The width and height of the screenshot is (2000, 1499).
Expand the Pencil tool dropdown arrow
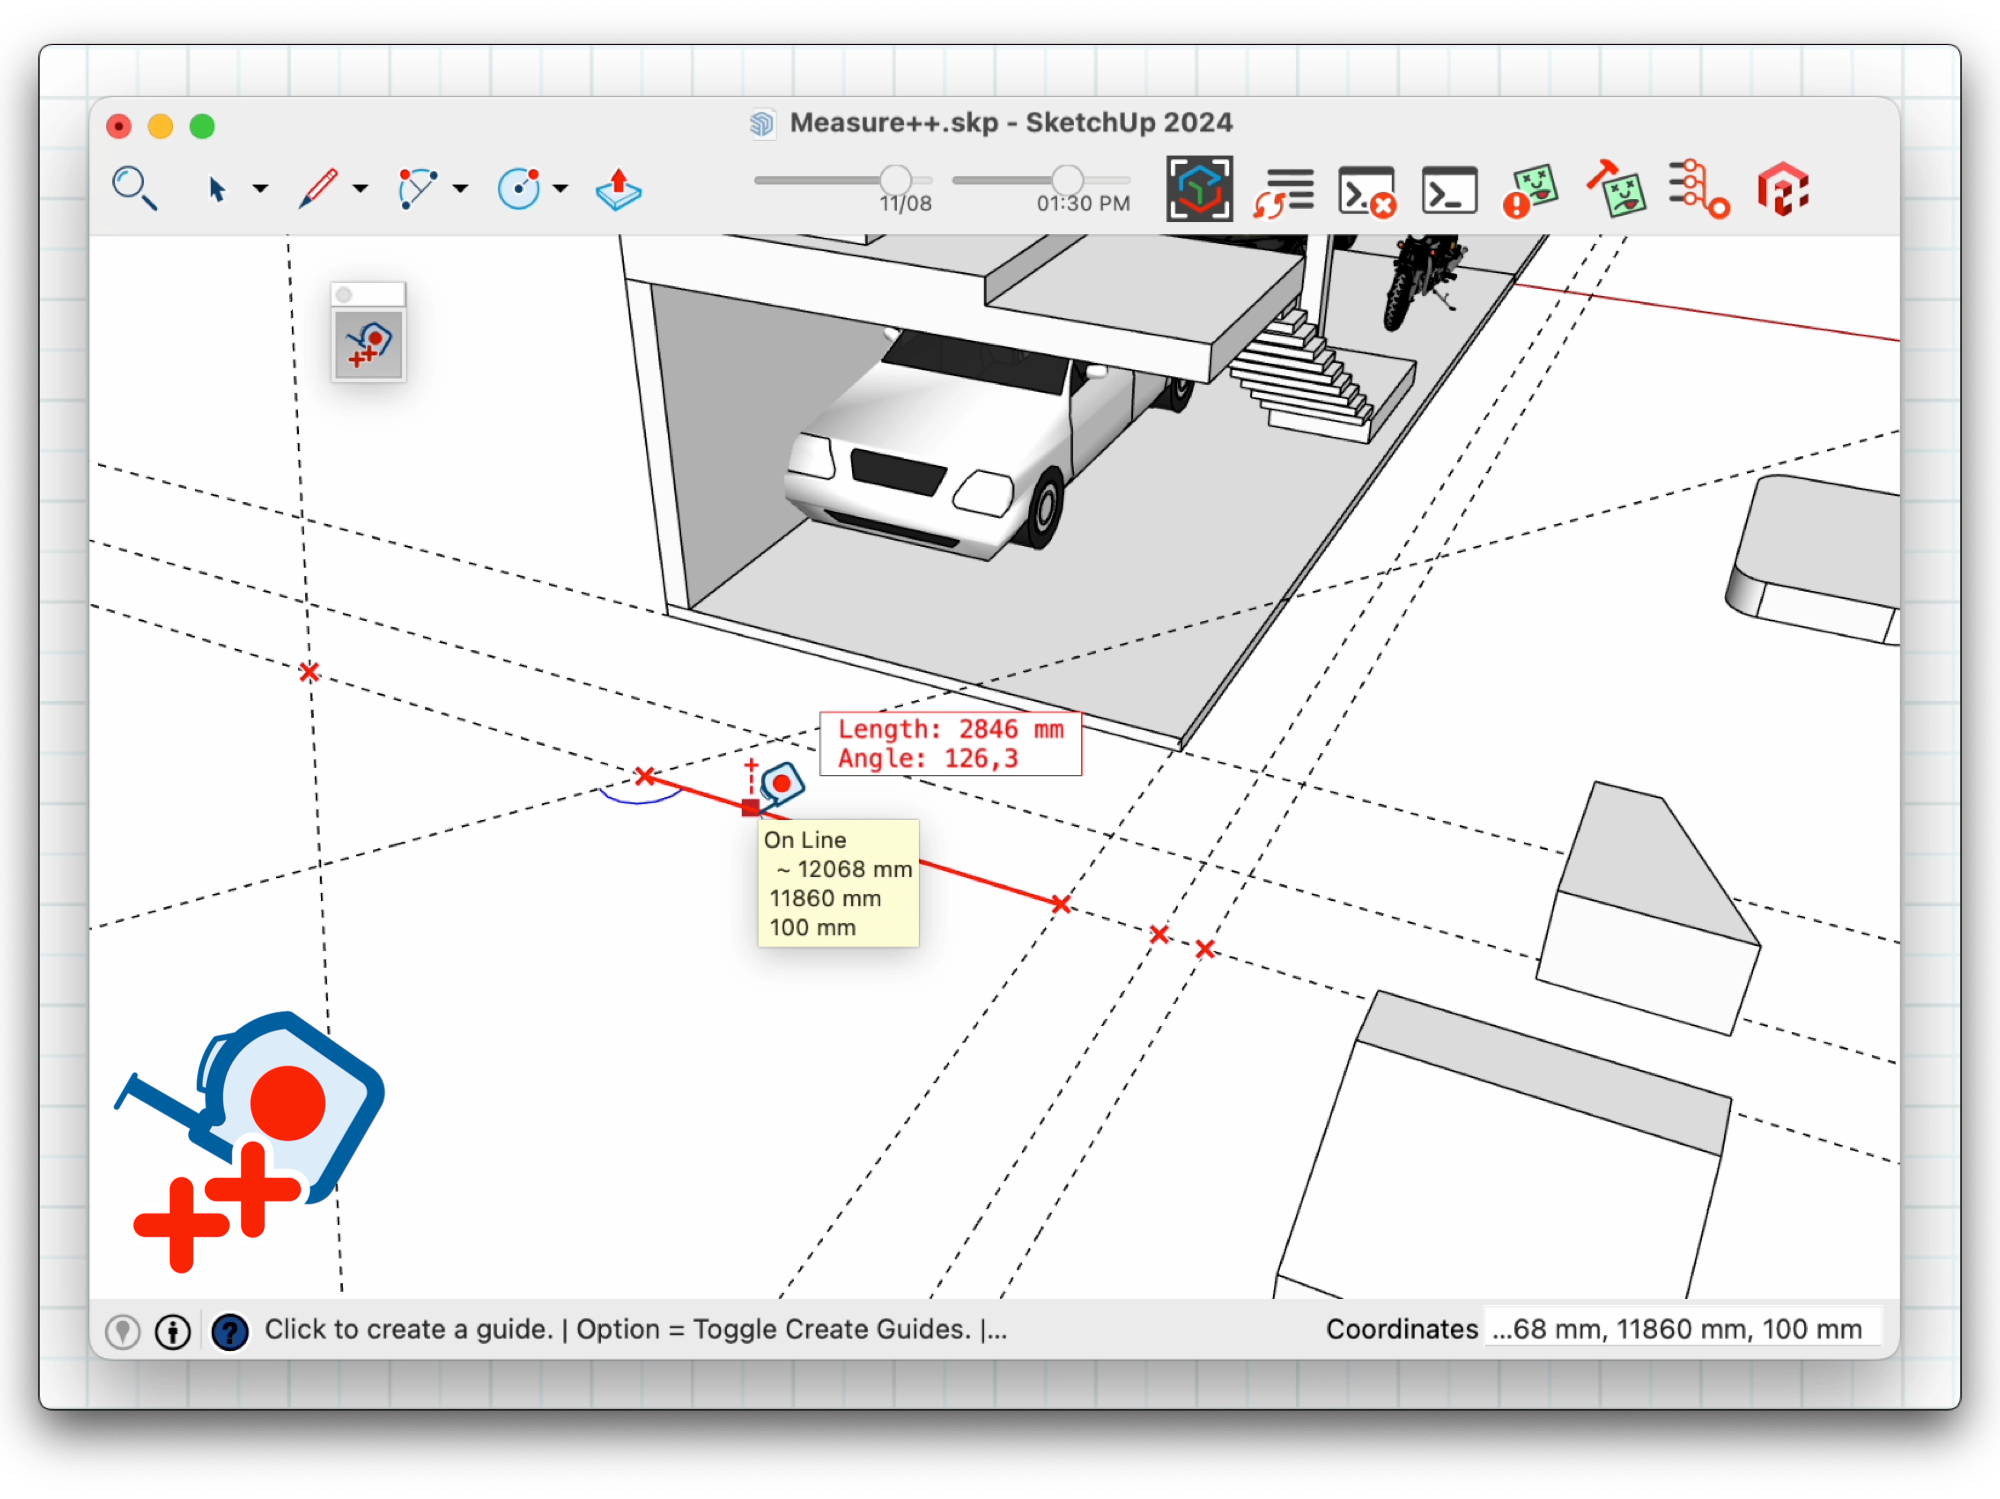pyautogui.click(x=360, y=188)
